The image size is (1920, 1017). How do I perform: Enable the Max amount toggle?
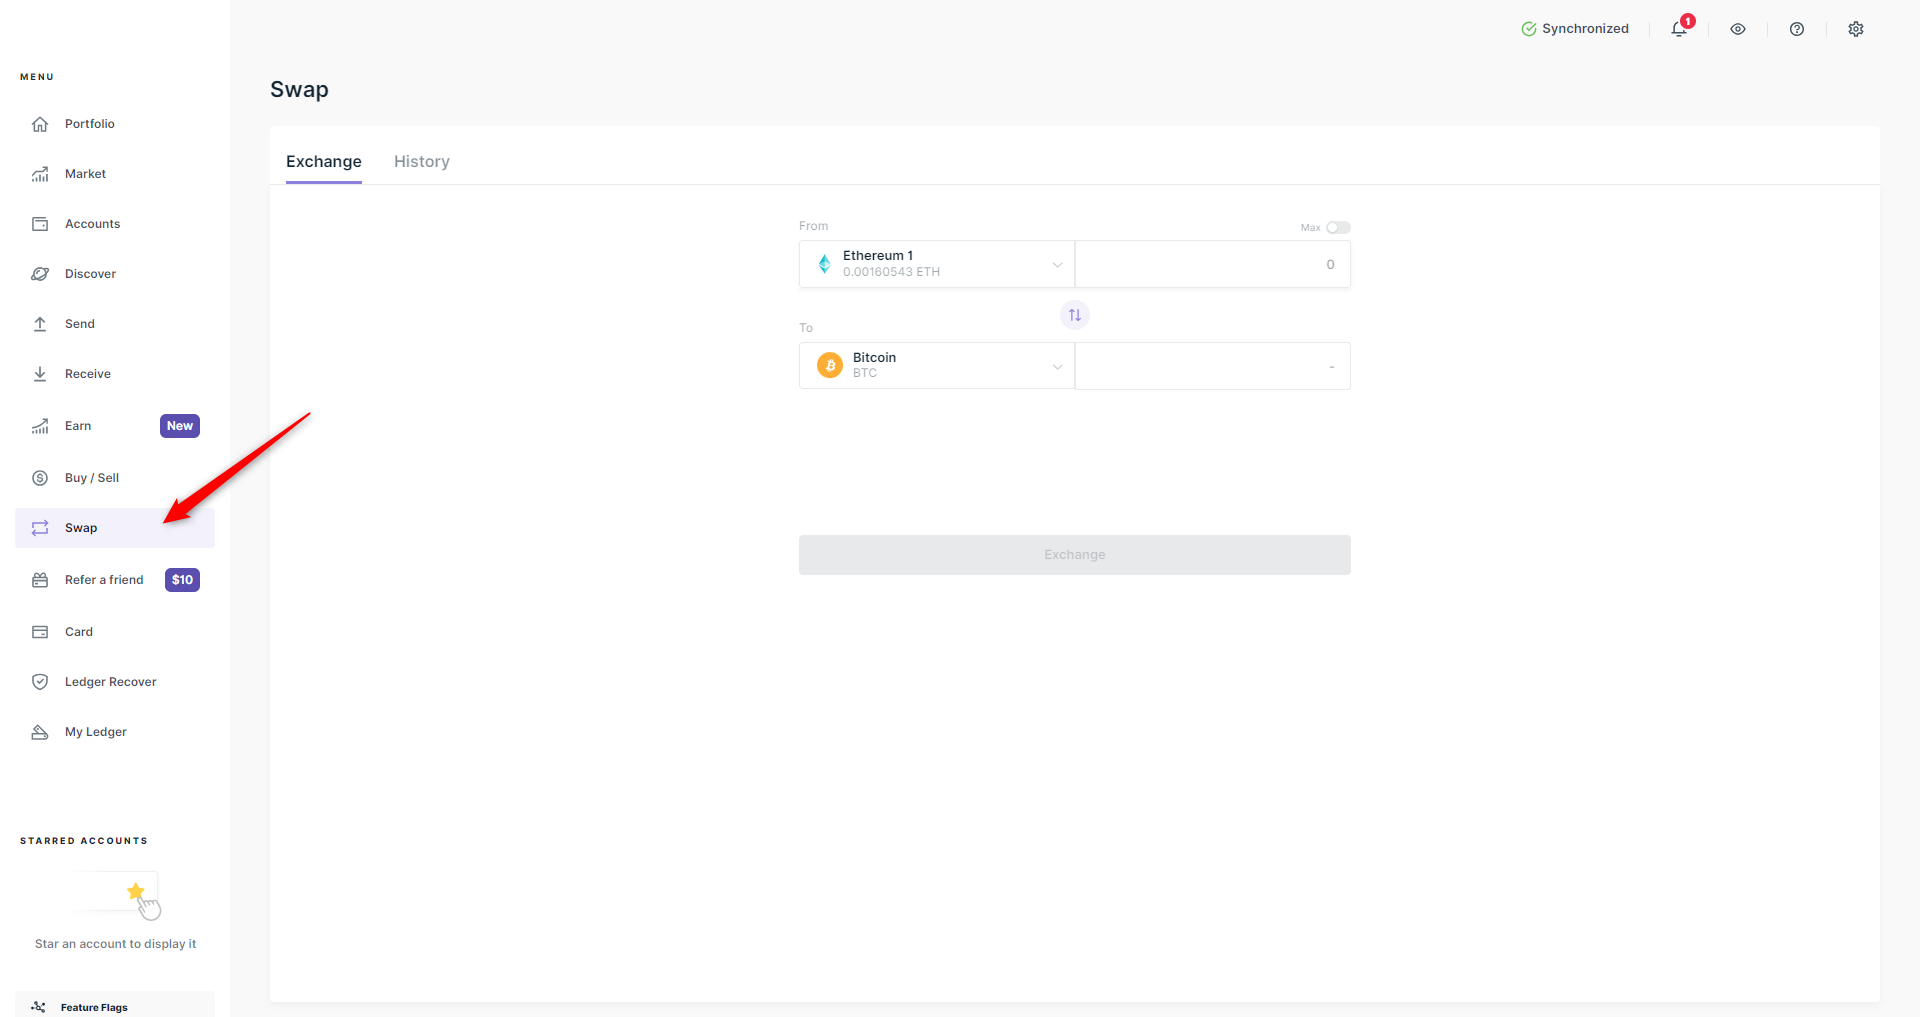pyautogui.click(x=1337, y=228)
